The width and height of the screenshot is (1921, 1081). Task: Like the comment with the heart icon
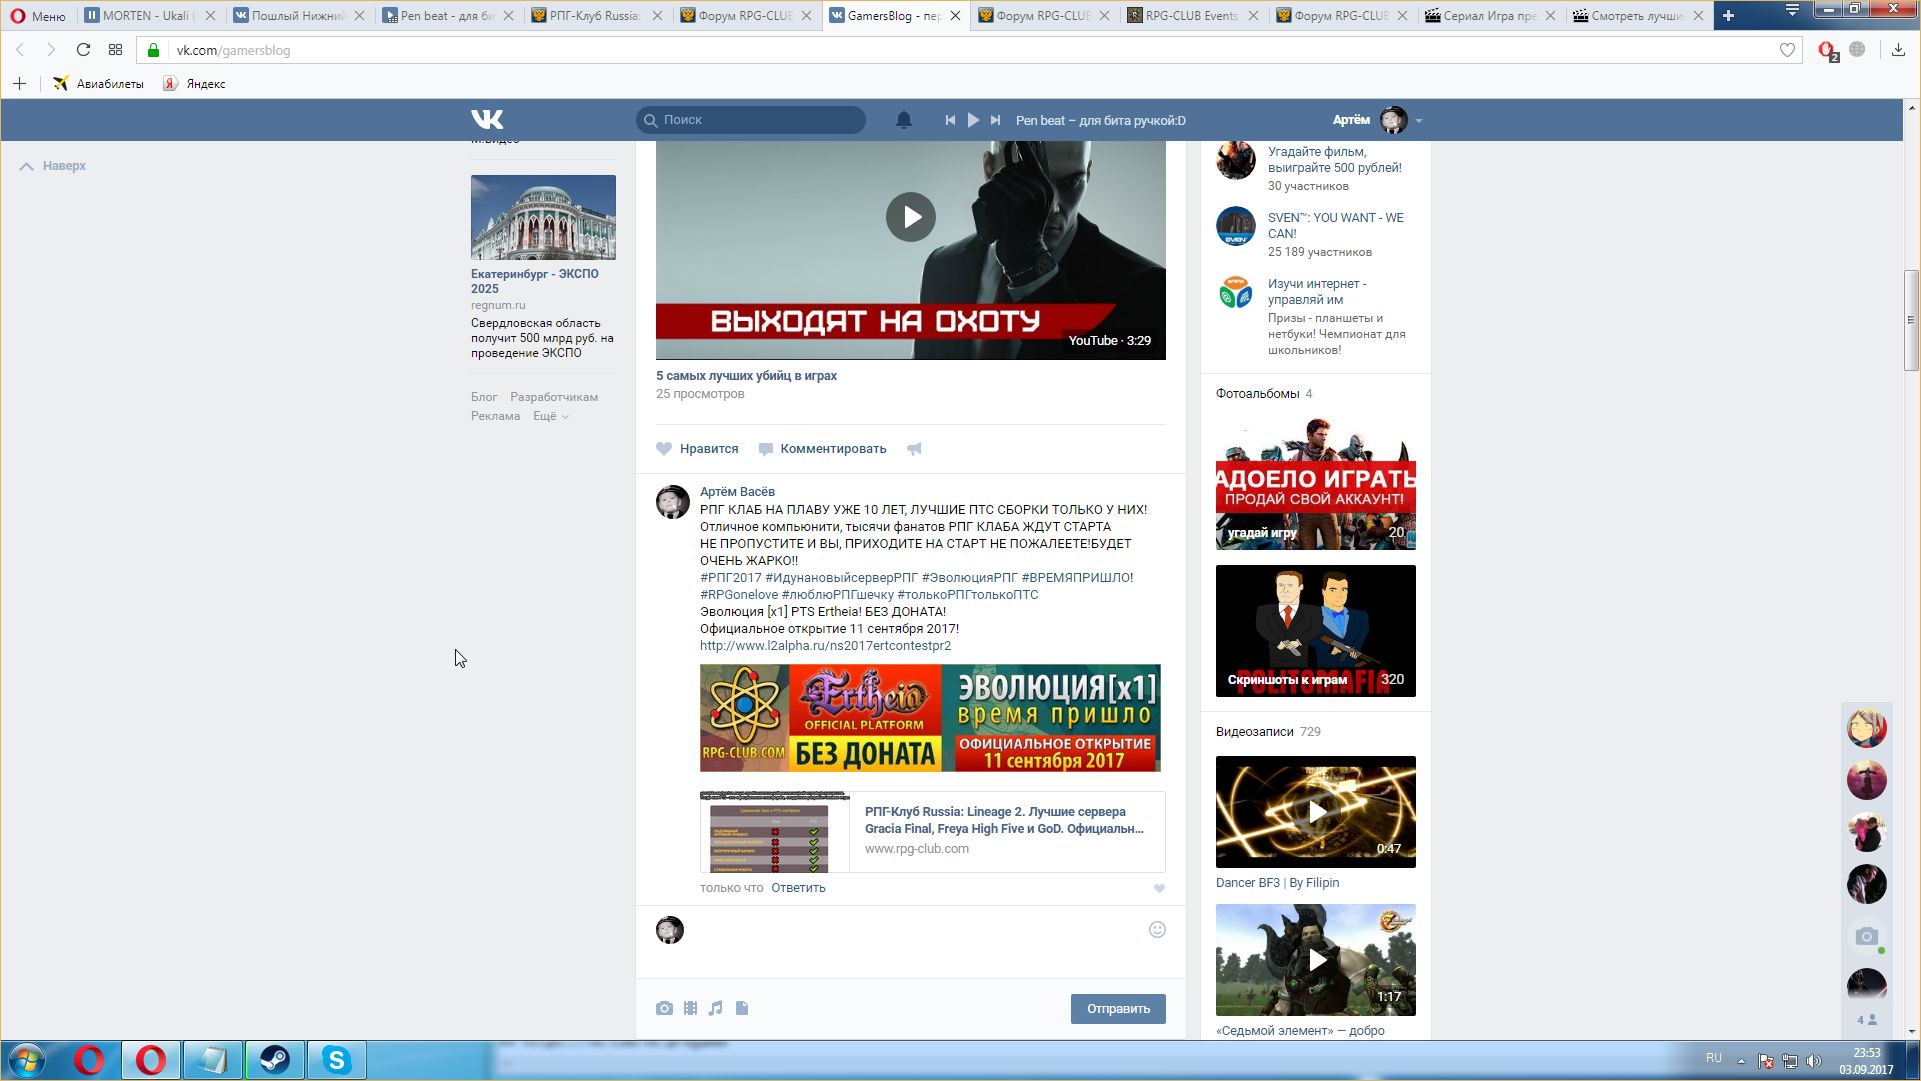pyautogui.click(x=1159, y=888)
